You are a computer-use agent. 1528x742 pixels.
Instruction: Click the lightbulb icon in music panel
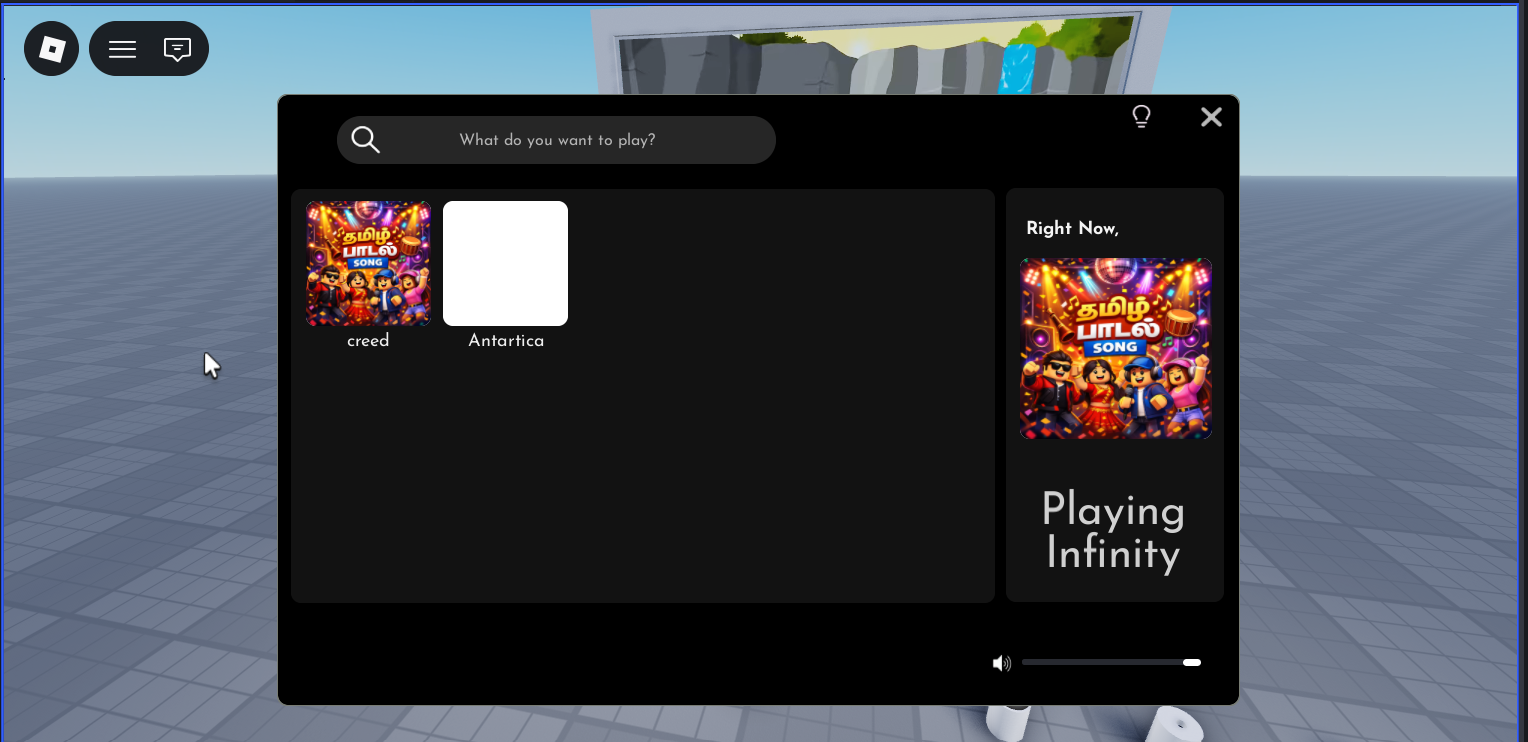1141,117
